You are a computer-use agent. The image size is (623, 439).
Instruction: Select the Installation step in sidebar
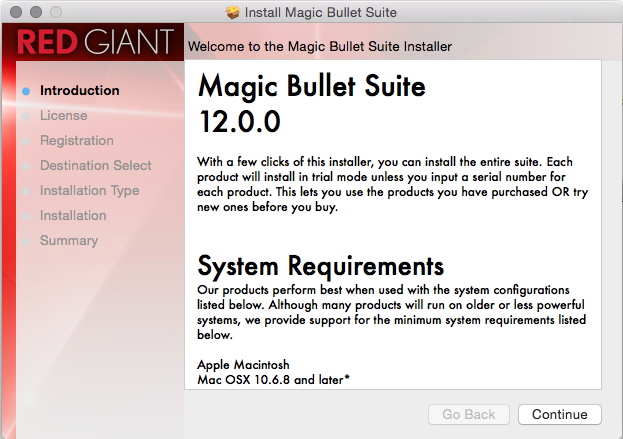[x=73, y=215]
